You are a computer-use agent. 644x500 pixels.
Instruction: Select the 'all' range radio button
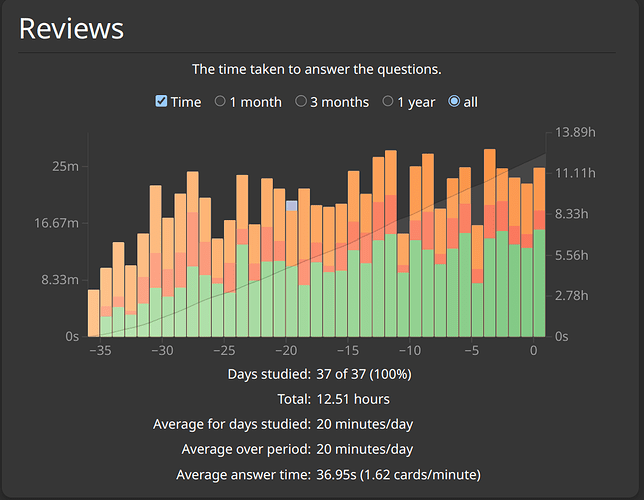tap(456, 102)
